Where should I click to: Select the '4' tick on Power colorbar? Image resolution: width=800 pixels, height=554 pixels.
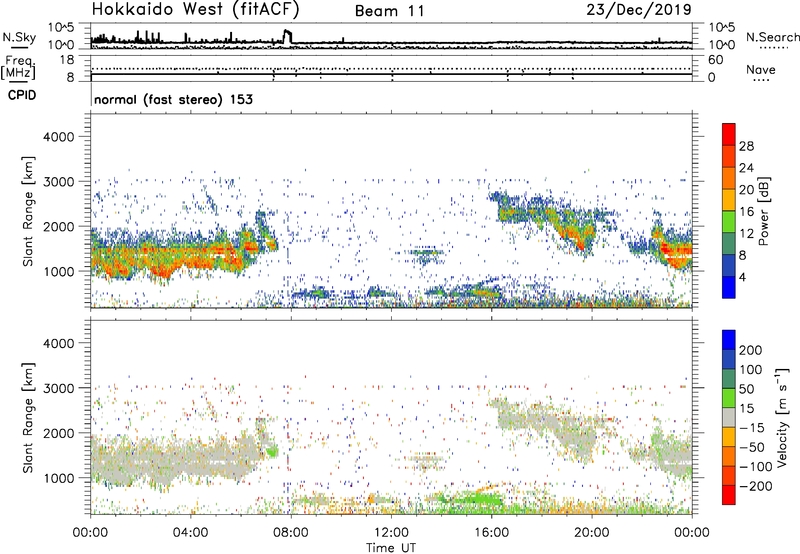(743, 277)
